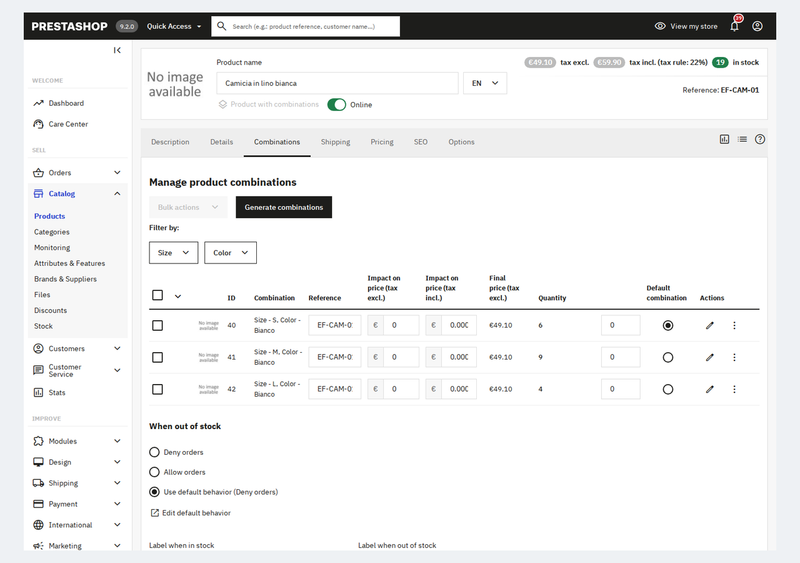Open the Size filter dropdown
Viewport: 800px width, 563px height.
click(x=173, y=253)
